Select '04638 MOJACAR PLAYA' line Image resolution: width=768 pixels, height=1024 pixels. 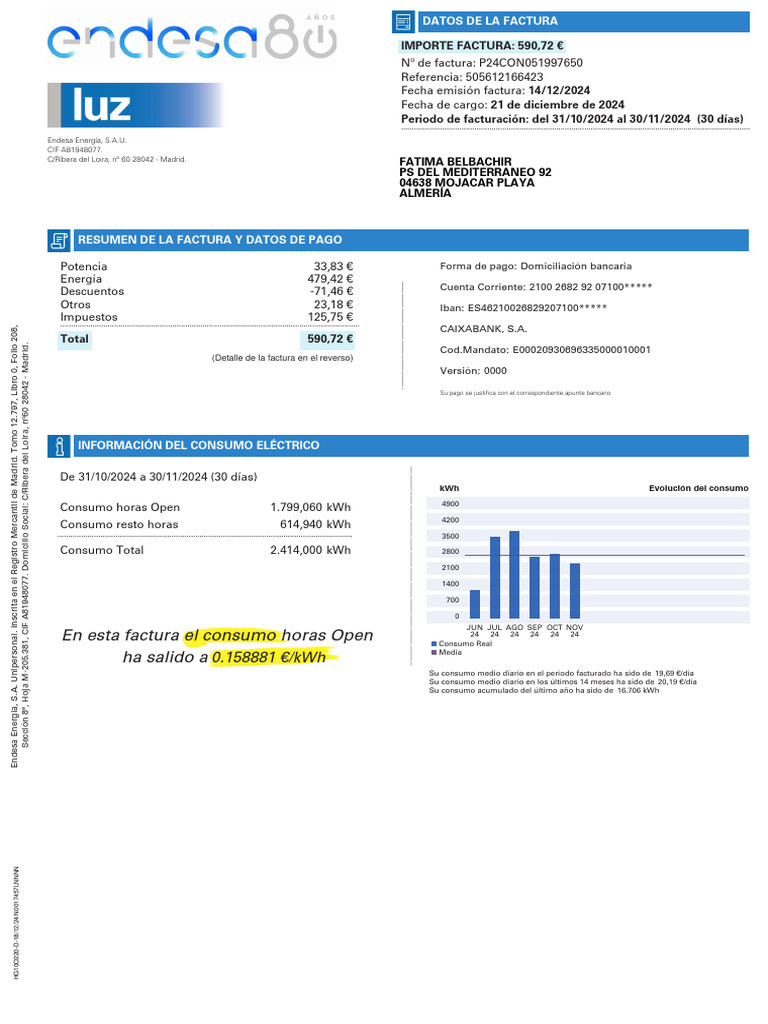click(x=467, y=182)
